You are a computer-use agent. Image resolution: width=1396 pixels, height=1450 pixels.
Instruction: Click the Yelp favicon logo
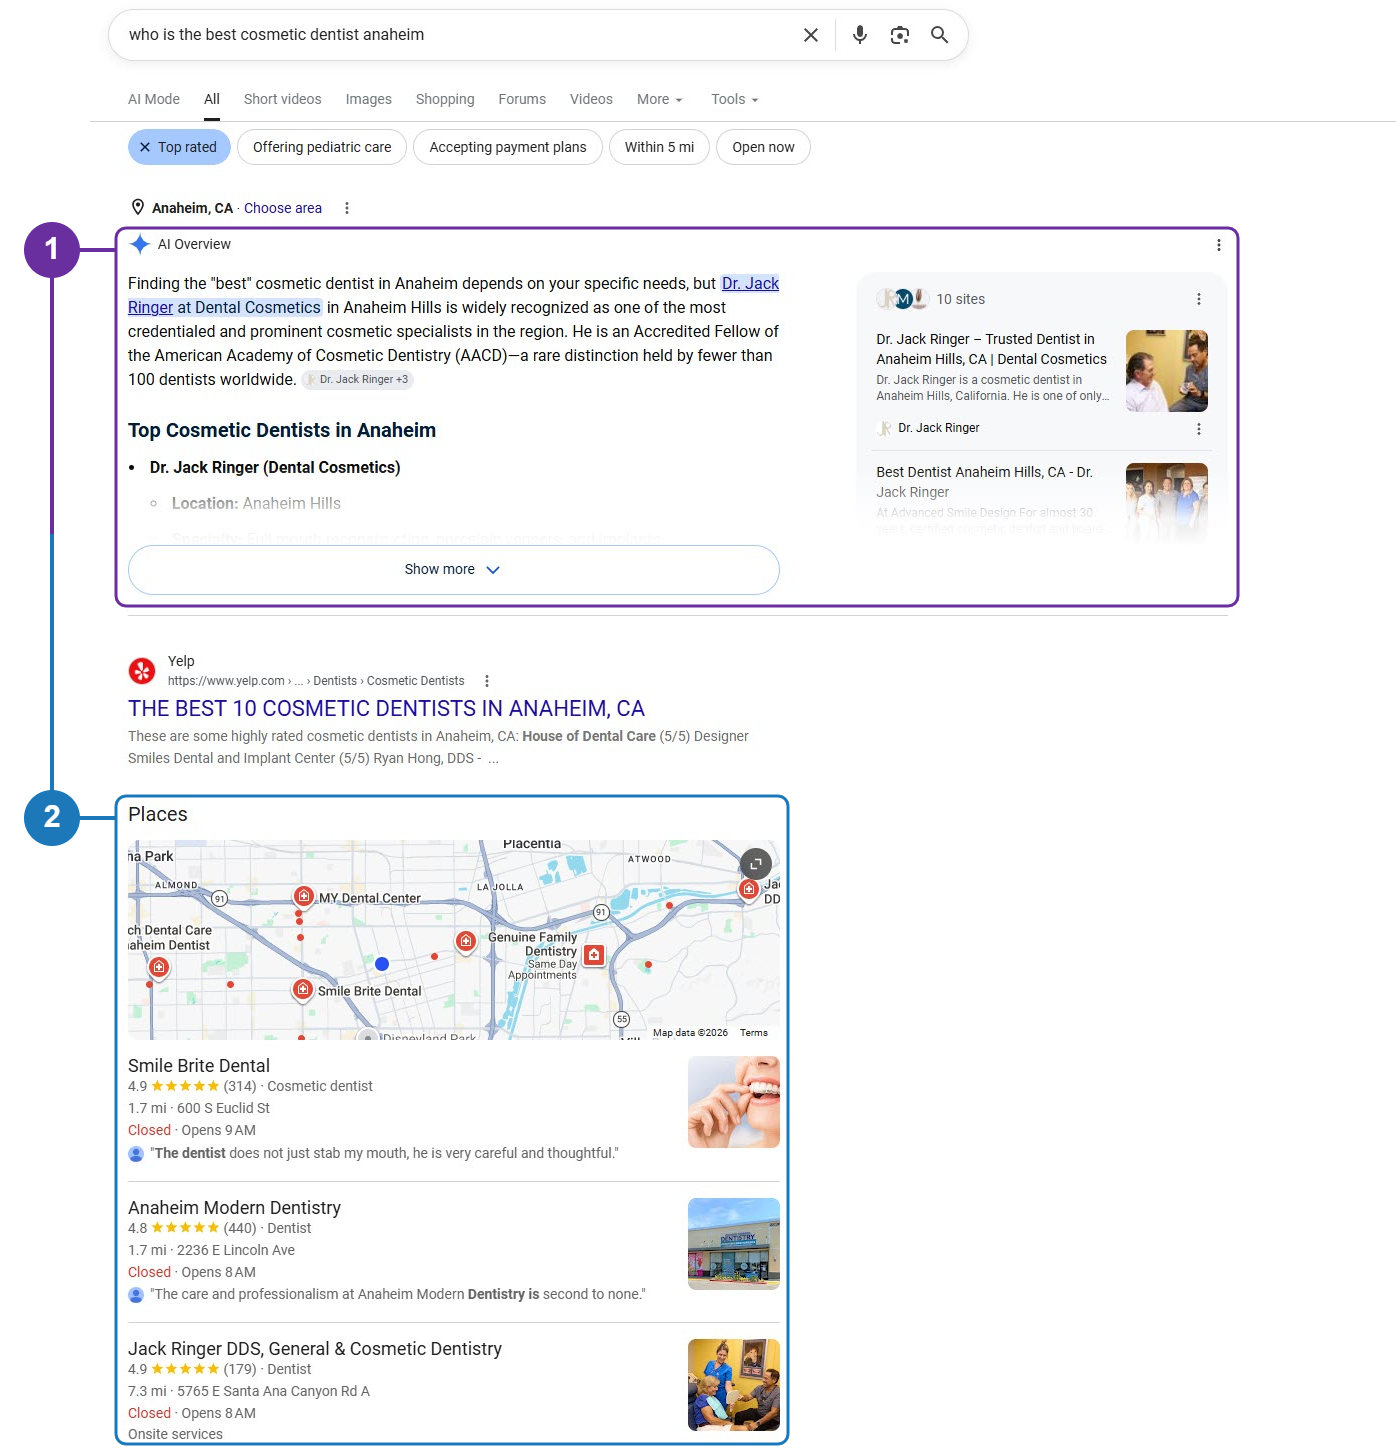point(142,671)
